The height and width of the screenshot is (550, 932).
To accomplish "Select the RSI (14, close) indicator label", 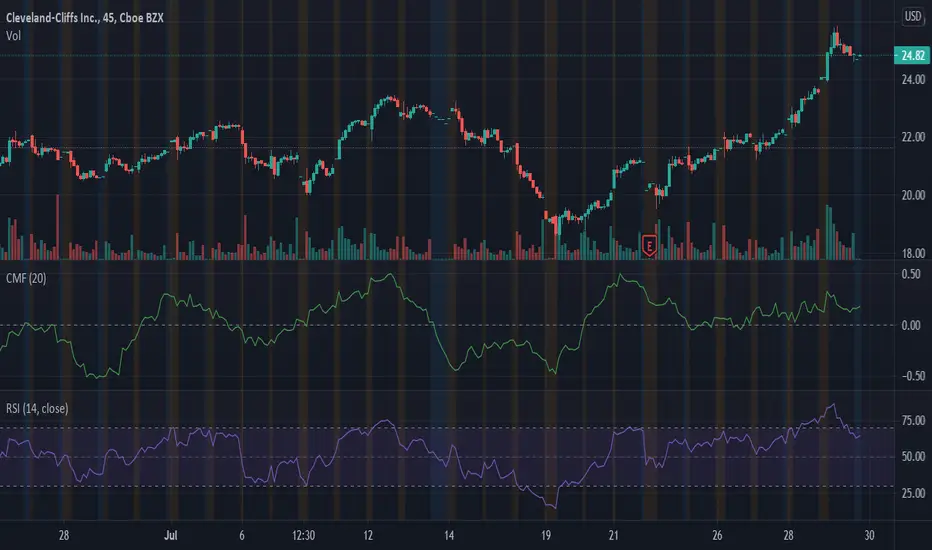I will (x=37, y=408).
